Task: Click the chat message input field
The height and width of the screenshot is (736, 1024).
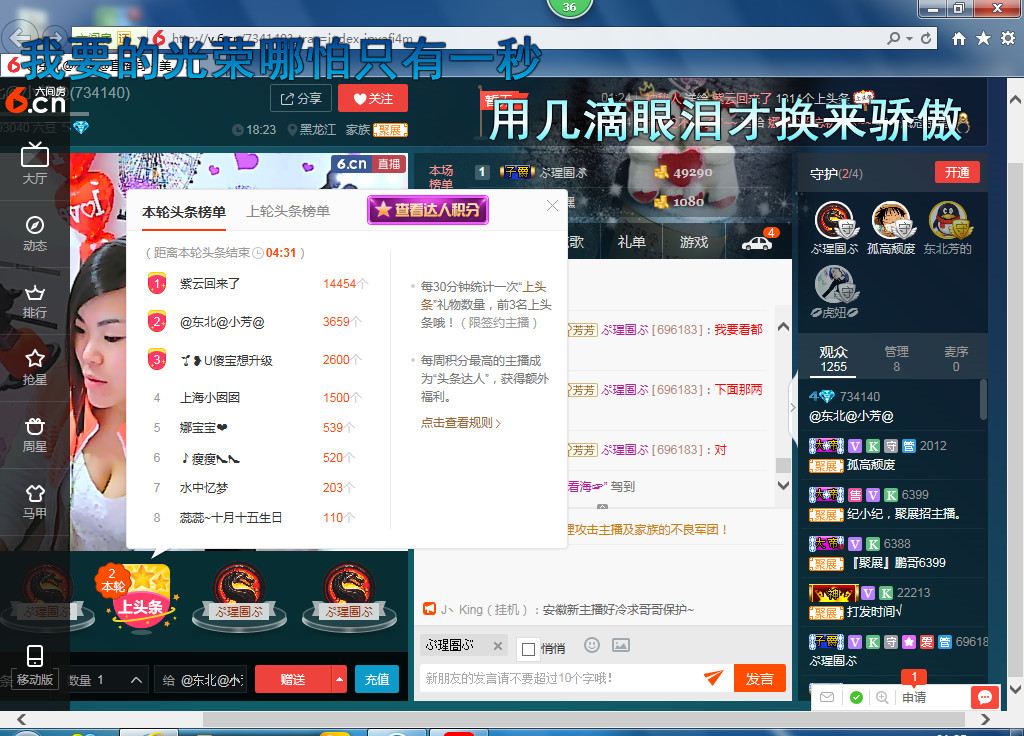Action: coord(560,679)
